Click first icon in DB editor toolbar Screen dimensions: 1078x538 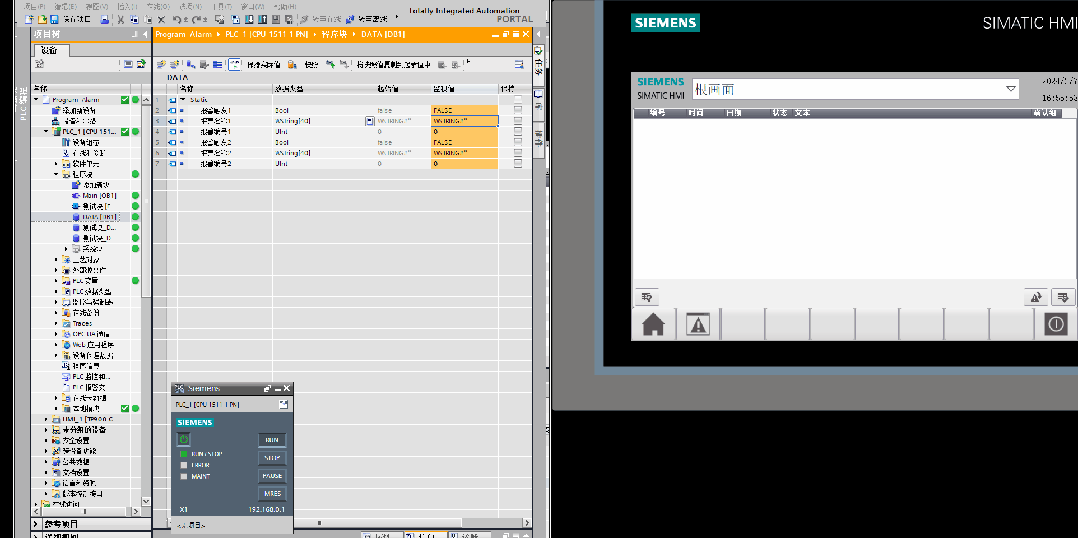162,65
